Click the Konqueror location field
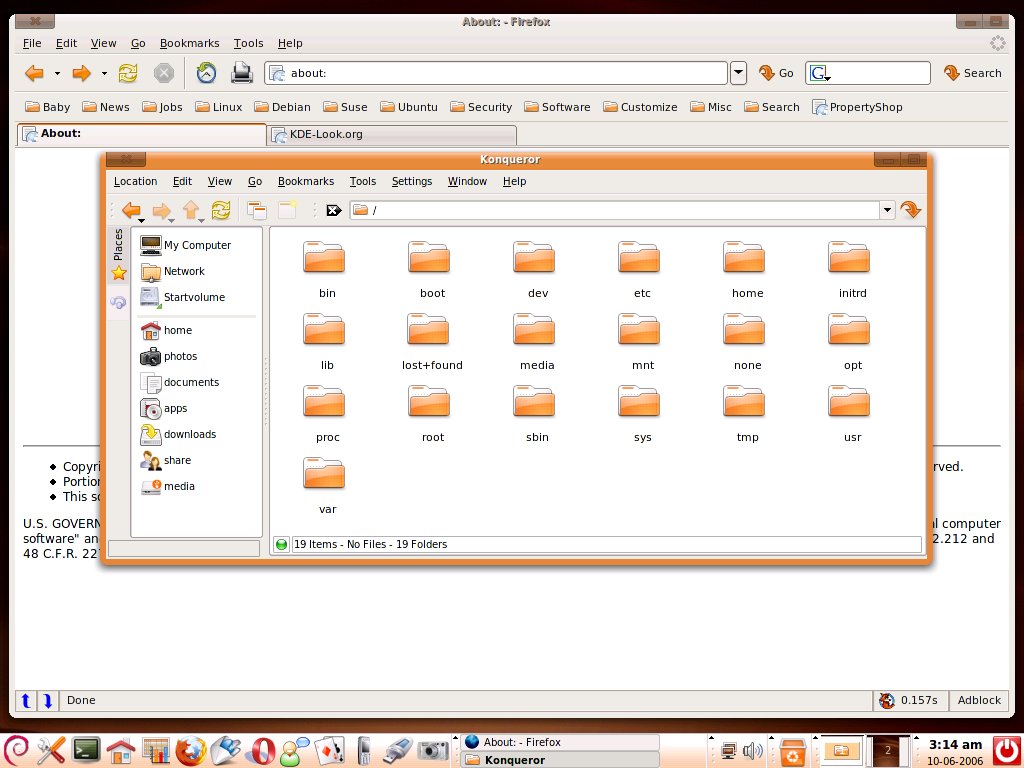Screen dimensions: 1024x768 click(615, 210)
